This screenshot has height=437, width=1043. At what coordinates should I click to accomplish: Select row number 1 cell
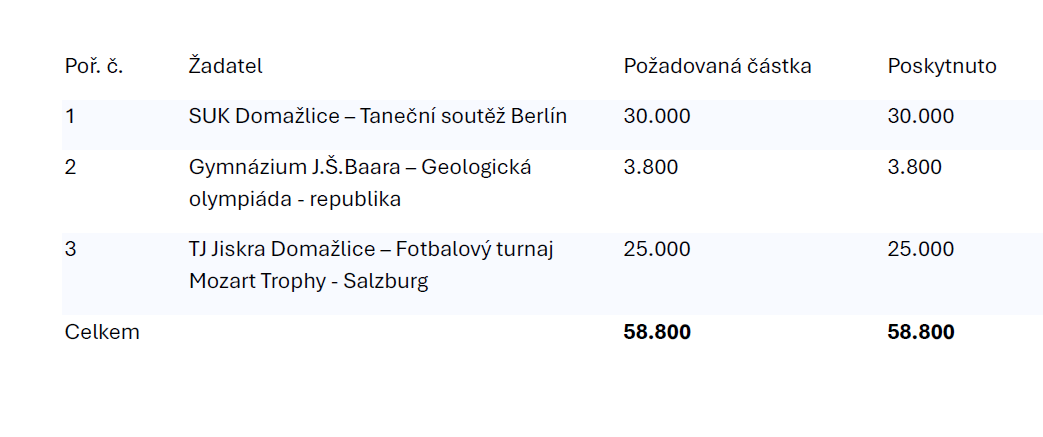tap(70, 116)
